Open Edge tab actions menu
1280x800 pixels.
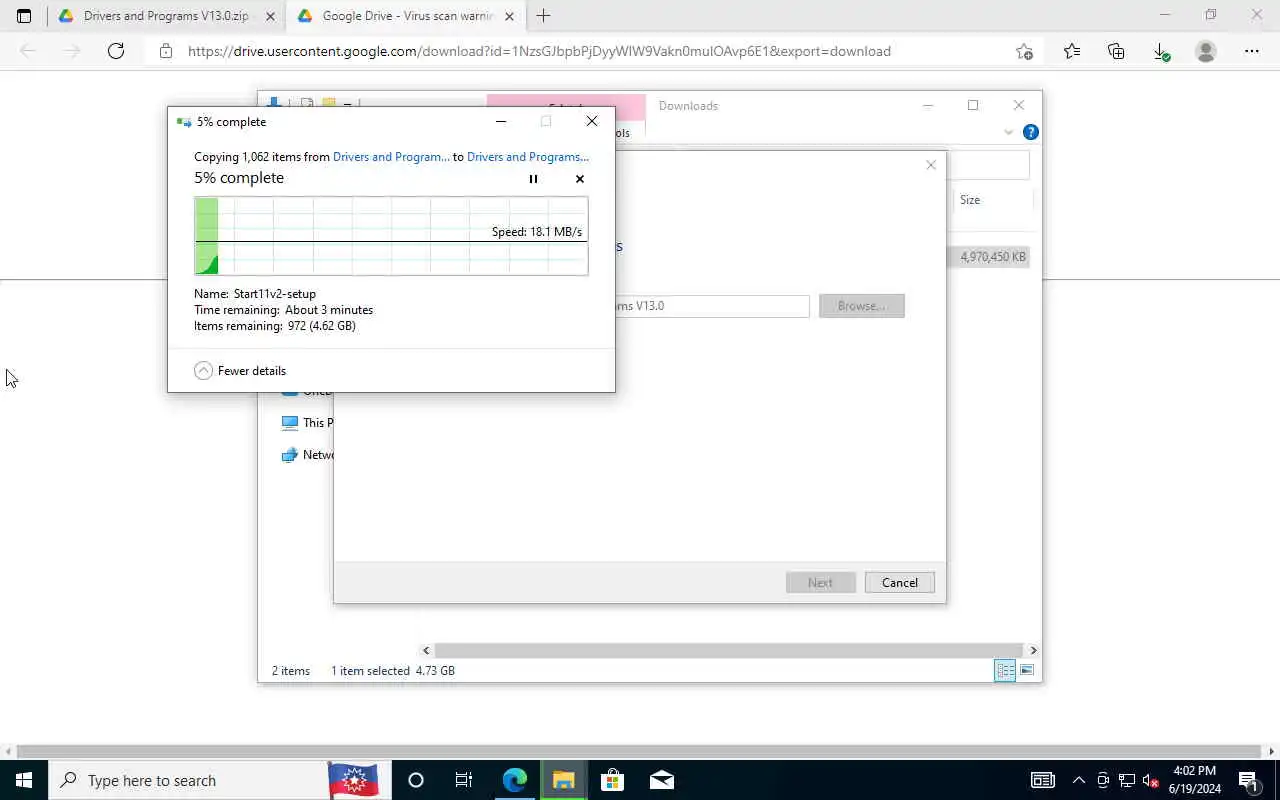(24, 16)
